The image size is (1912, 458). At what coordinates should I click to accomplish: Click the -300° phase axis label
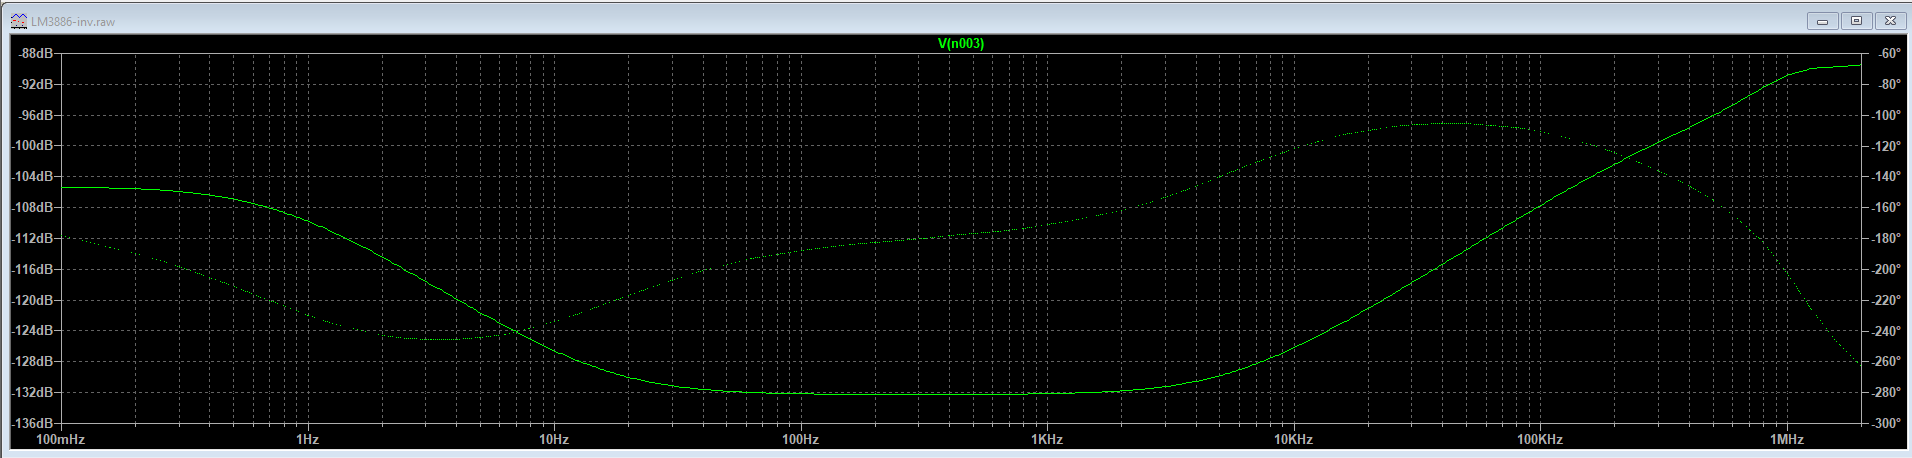[1887, 423]
